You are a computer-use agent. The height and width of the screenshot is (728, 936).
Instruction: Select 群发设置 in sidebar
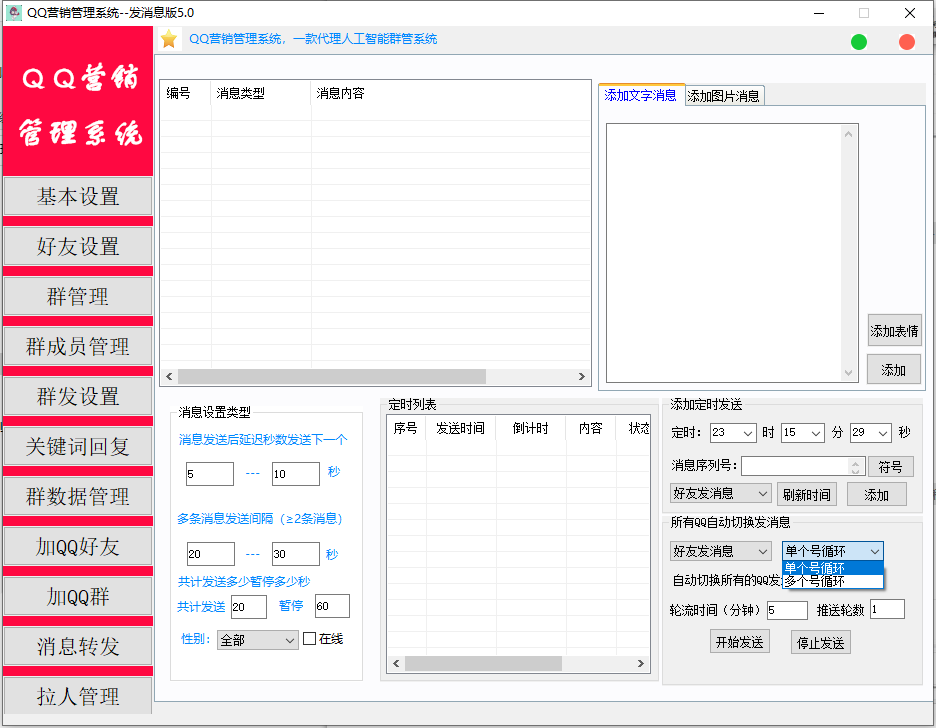pos(78,396)
